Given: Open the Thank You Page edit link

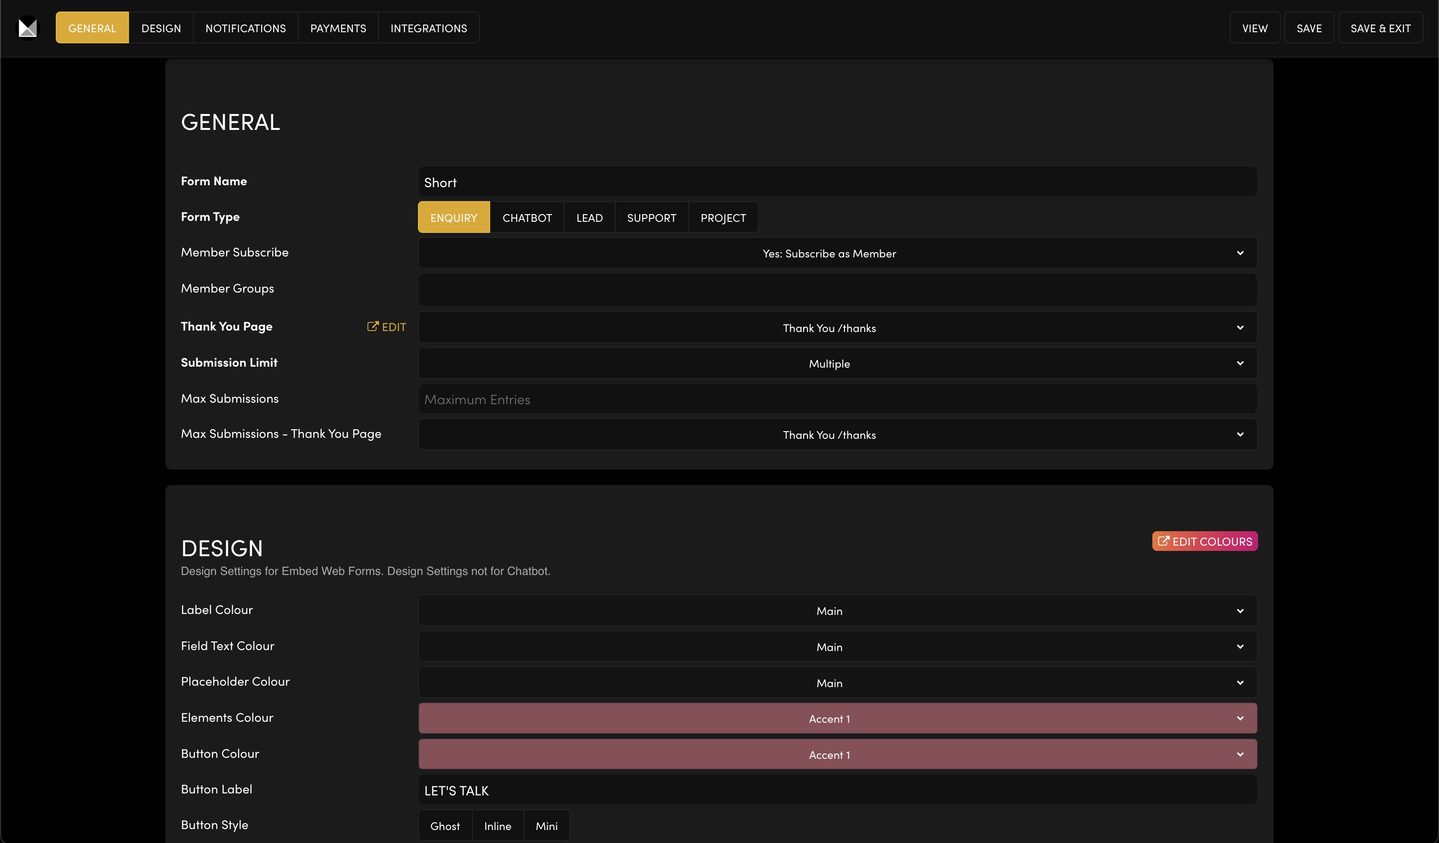Looking at the screenshot, I should pyautogui.click(x=387, y=327).
